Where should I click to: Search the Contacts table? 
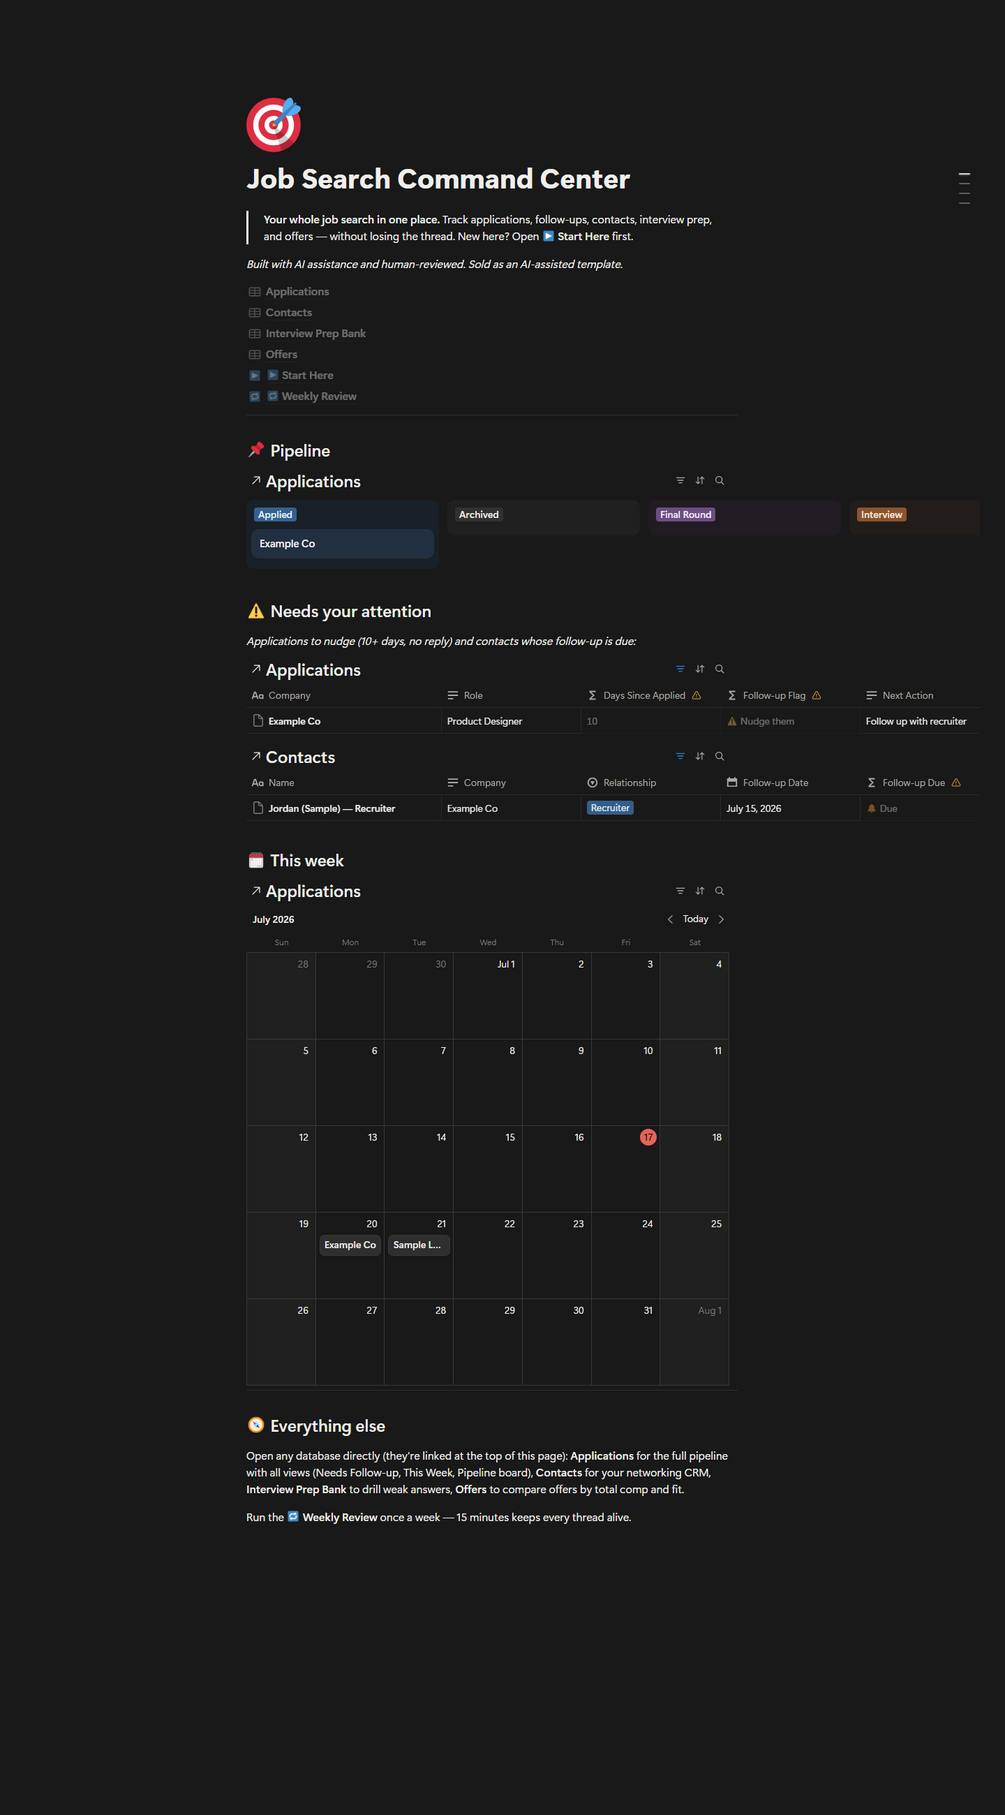(720, 757)
